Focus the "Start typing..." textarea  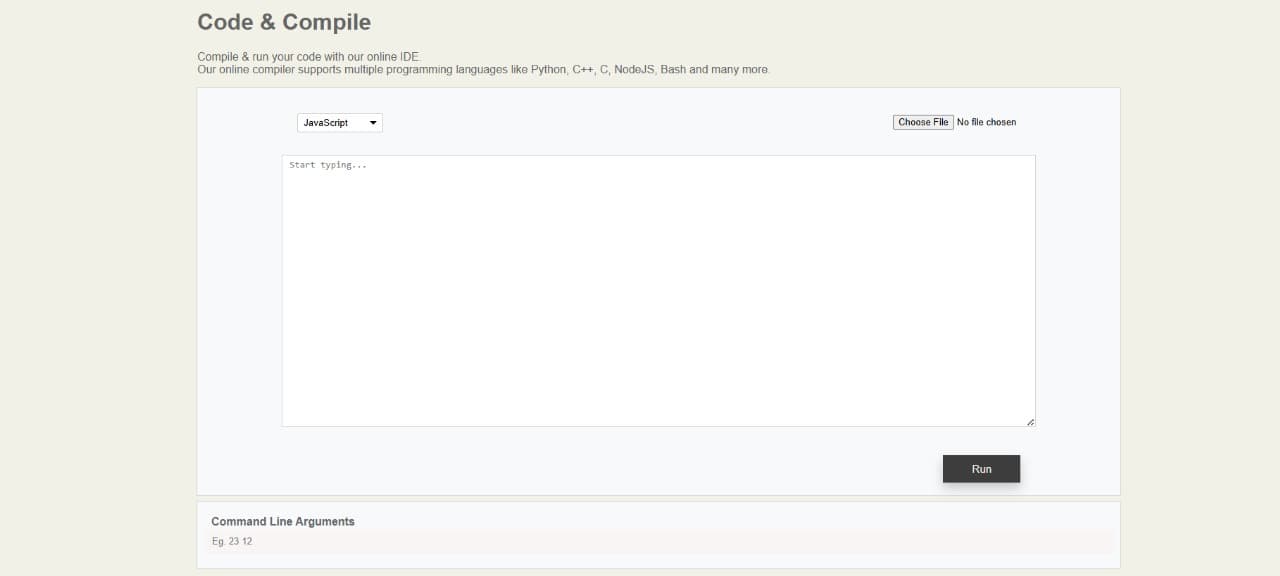(x=659, y=290)
